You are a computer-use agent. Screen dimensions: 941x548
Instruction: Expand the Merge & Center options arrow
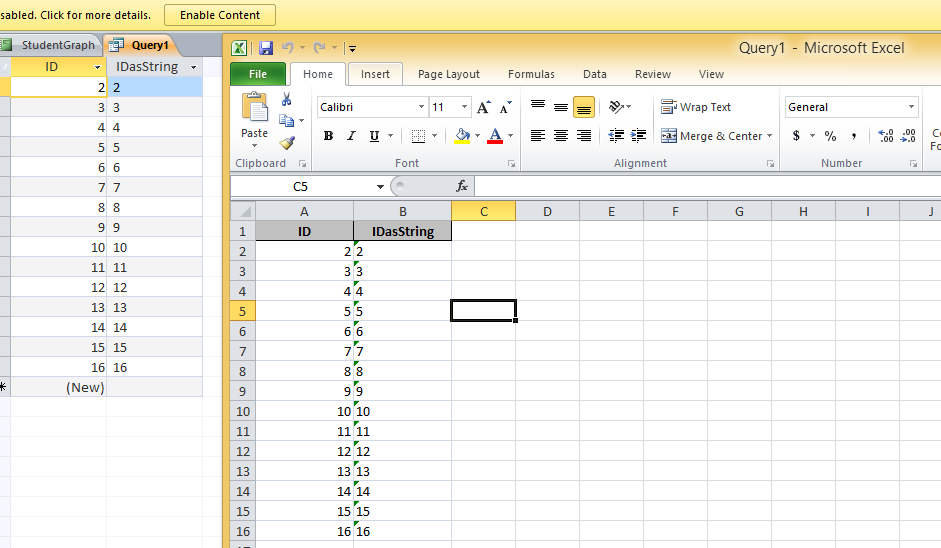769,136
